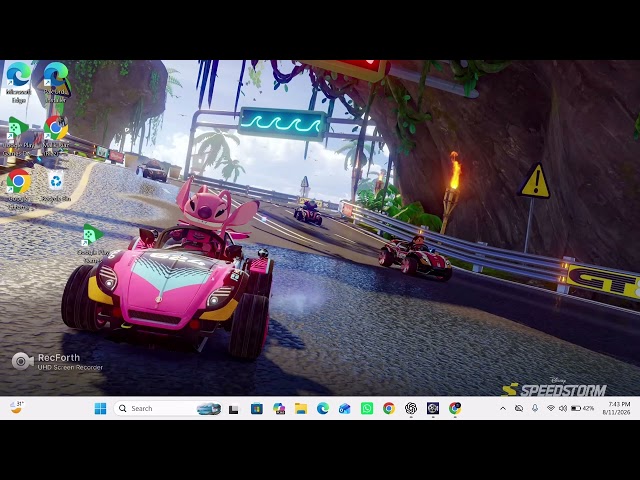Switch to Google Chrome on the taskbar
The width and height of the screenshot is (640, 480).
(389, 408)
